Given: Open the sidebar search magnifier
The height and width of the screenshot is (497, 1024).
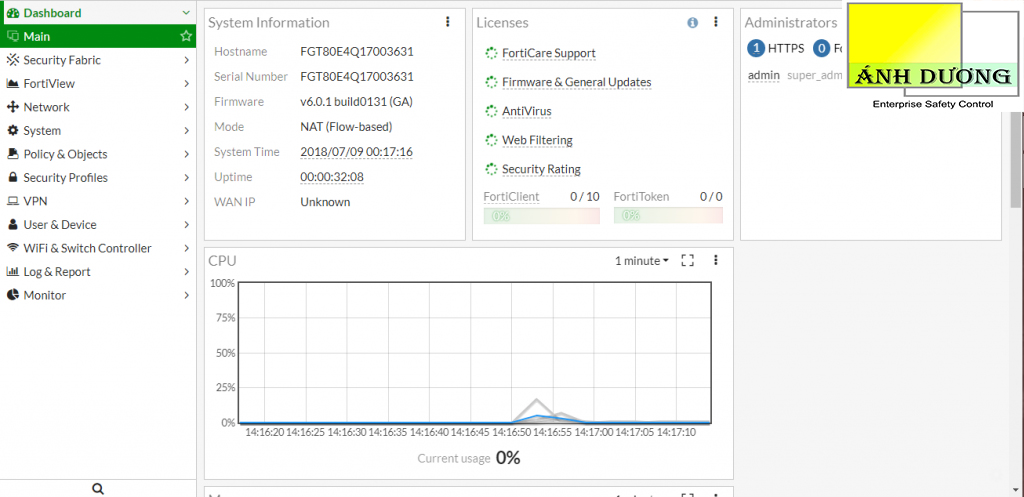Looking at the screenshot, I should click(98, 489).
